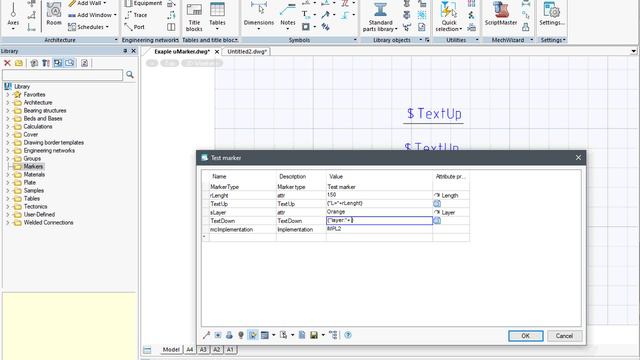640x360 pixels.
Task: Toggle the highlighted edit-mode icon in dialog toolbar
Action: pos(253,335)
